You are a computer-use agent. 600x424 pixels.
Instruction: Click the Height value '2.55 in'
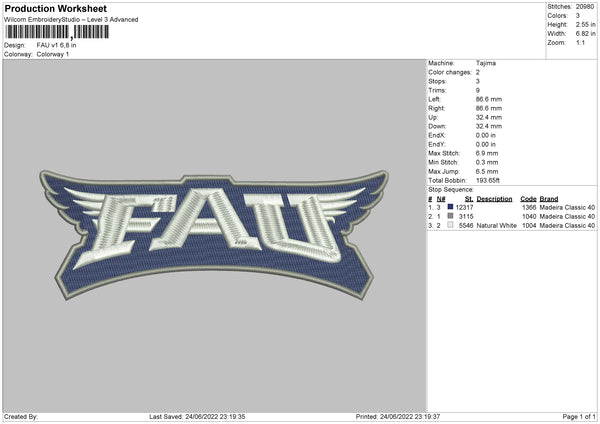click(585, 24)
